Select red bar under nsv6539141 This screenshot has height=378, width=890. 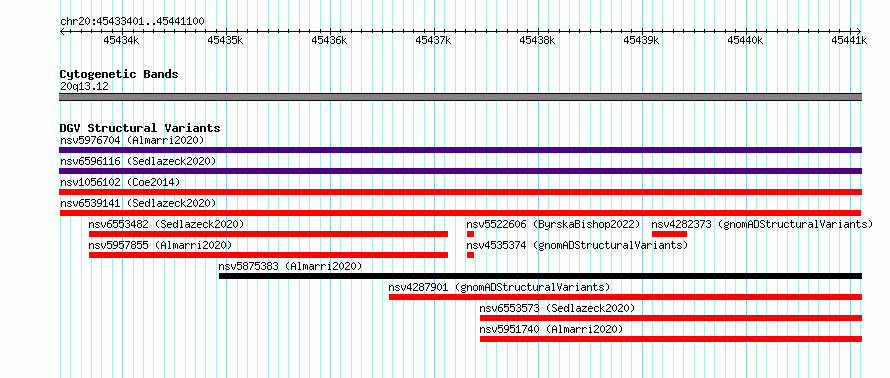[460, 213]
